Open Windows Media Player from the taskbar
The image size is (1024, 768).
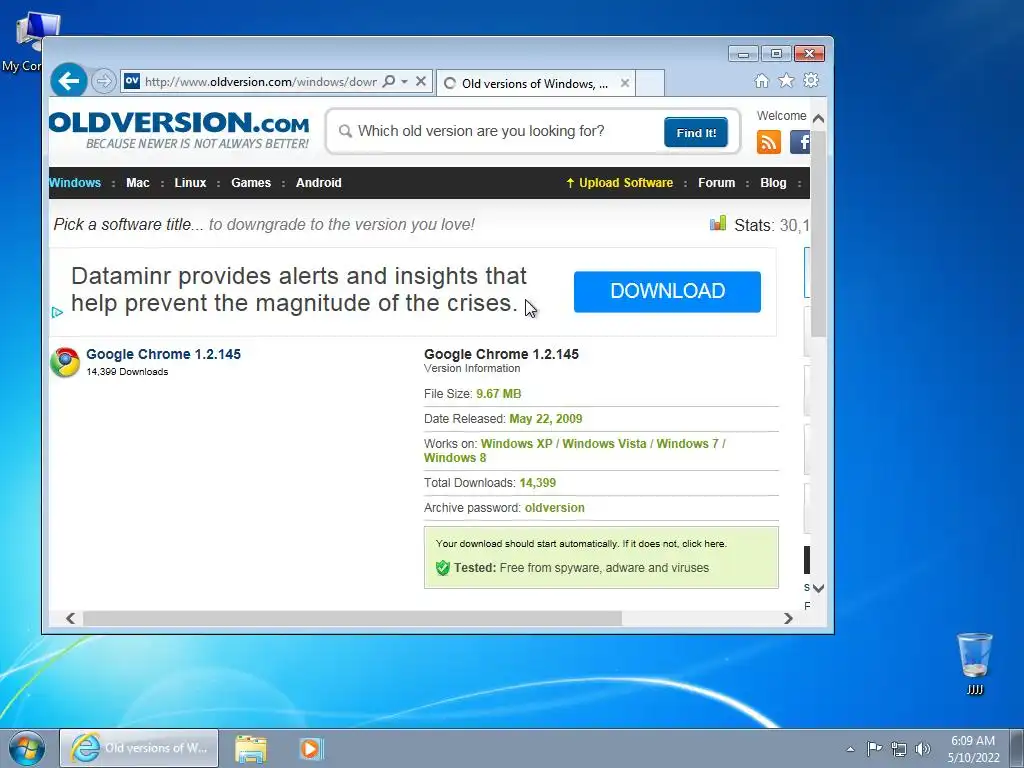[311, 748]
